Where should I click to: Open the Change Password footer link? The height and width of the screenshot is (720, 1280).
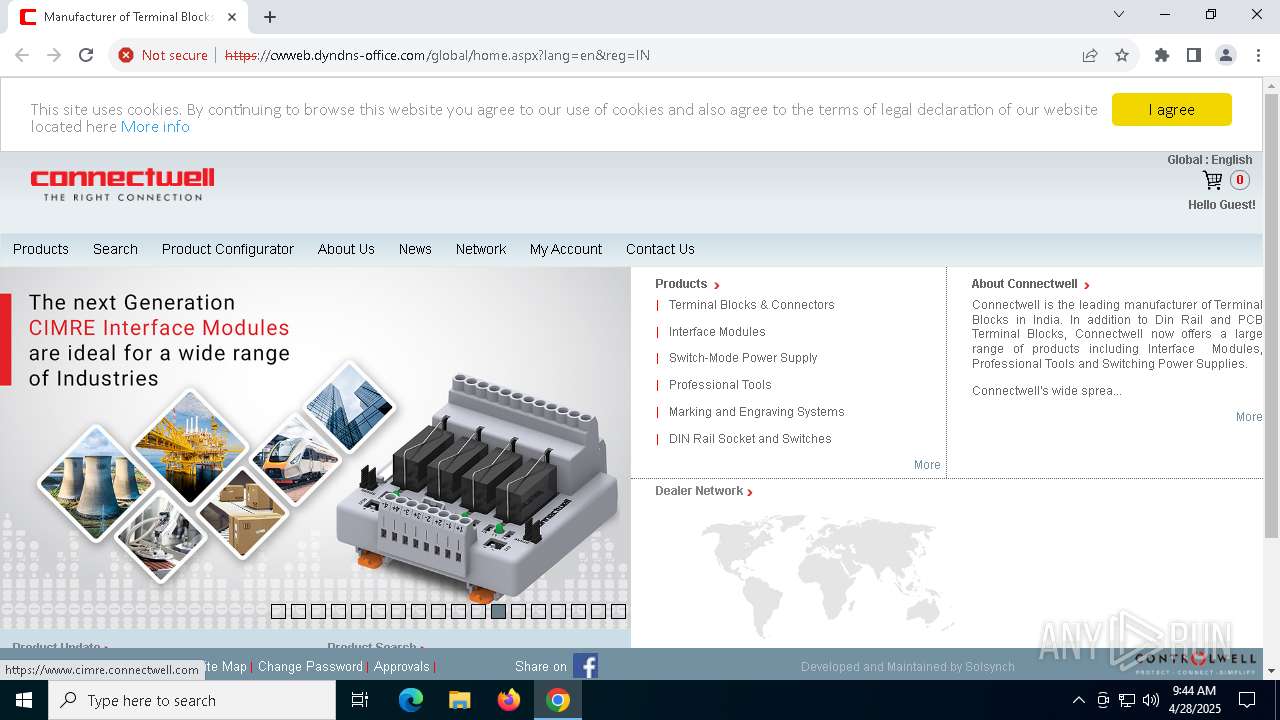coord(310,667)
